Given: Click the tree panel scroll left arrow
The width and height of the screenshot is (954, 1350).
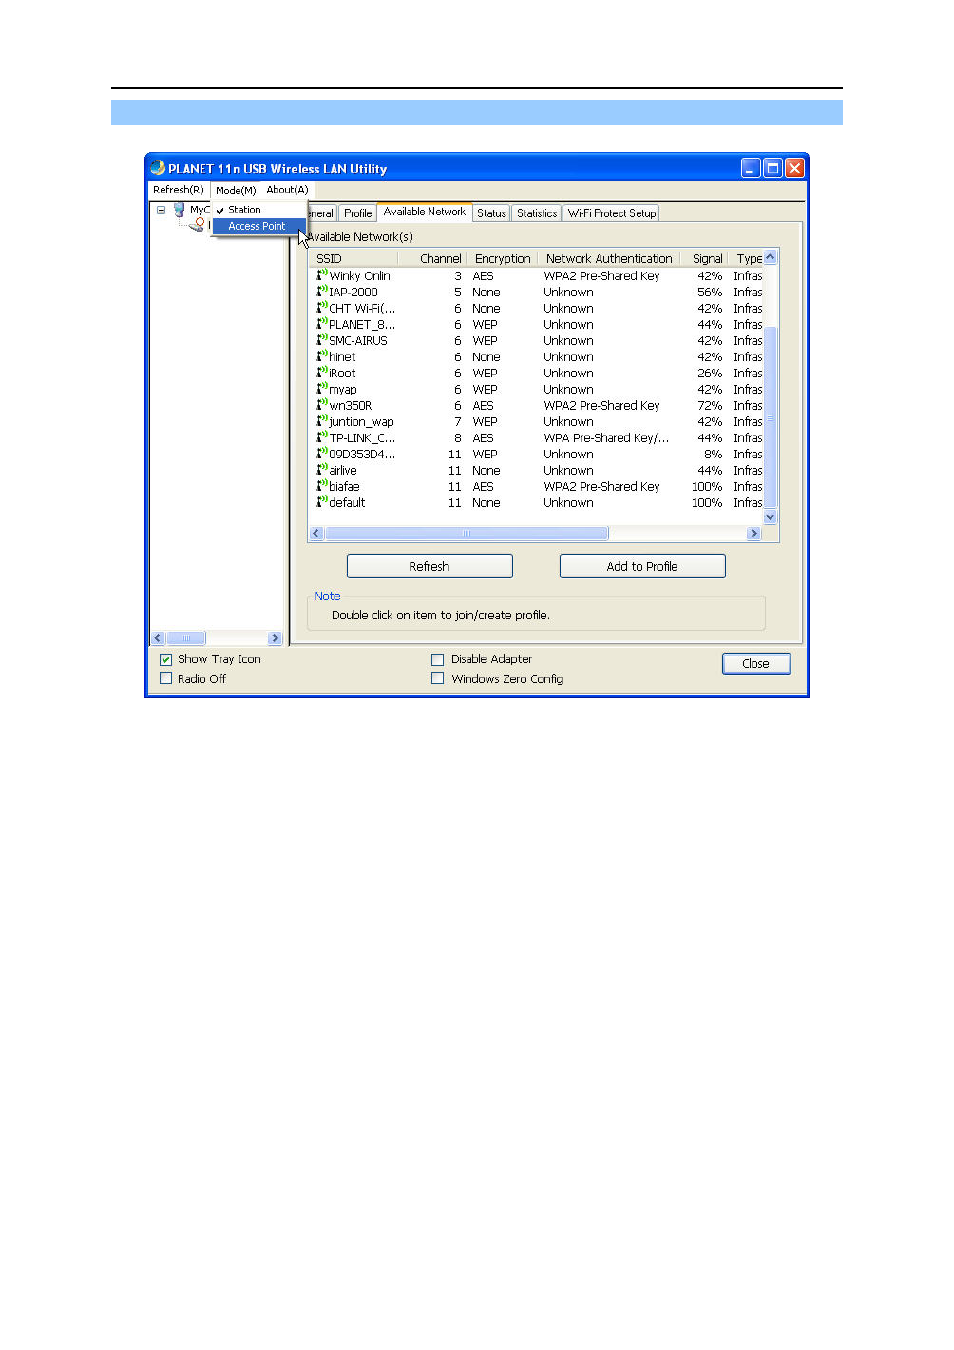Looking at the screenshot, I should pyautogui.click(x=158, y=638).
